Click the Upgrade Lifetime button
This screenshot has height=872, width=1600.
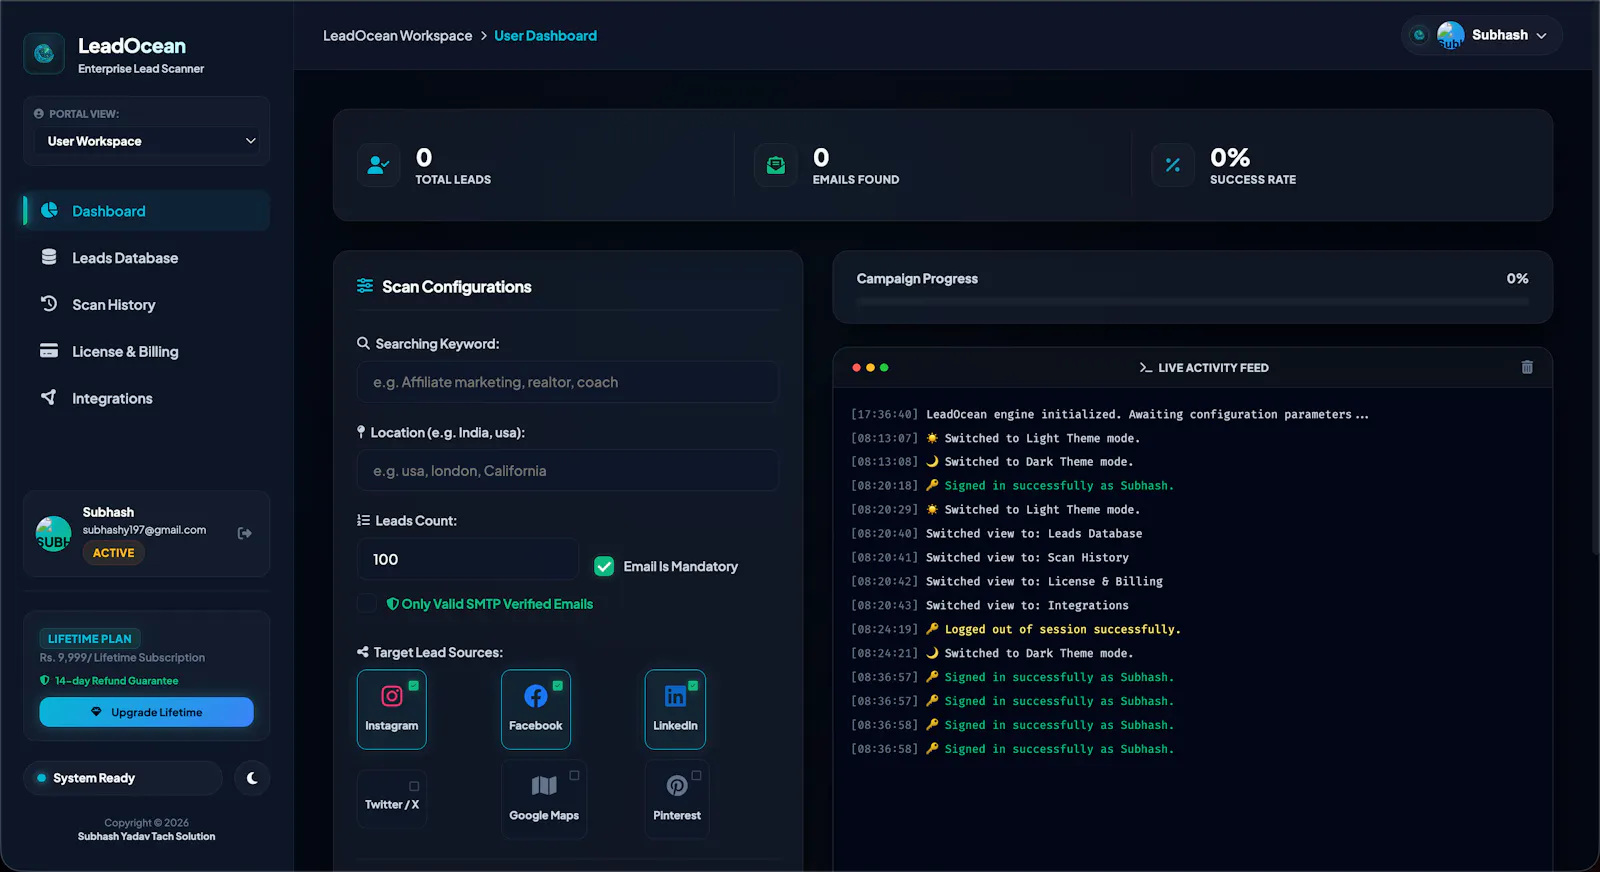(146, 712)
